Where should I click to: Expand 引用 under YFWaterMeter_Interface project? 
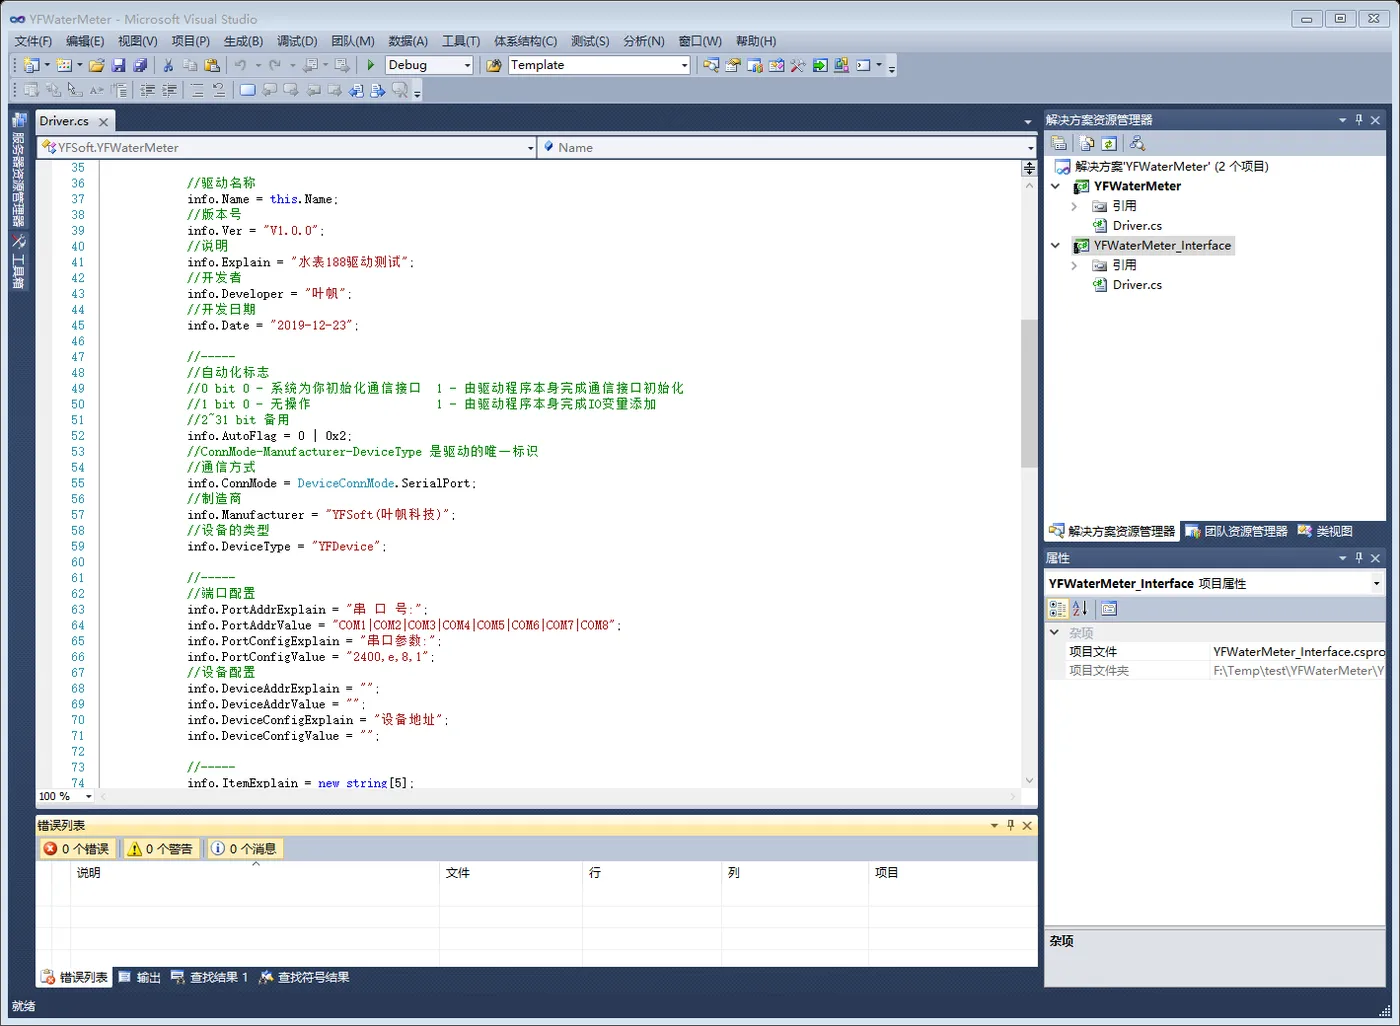[x=1074, y=265]
